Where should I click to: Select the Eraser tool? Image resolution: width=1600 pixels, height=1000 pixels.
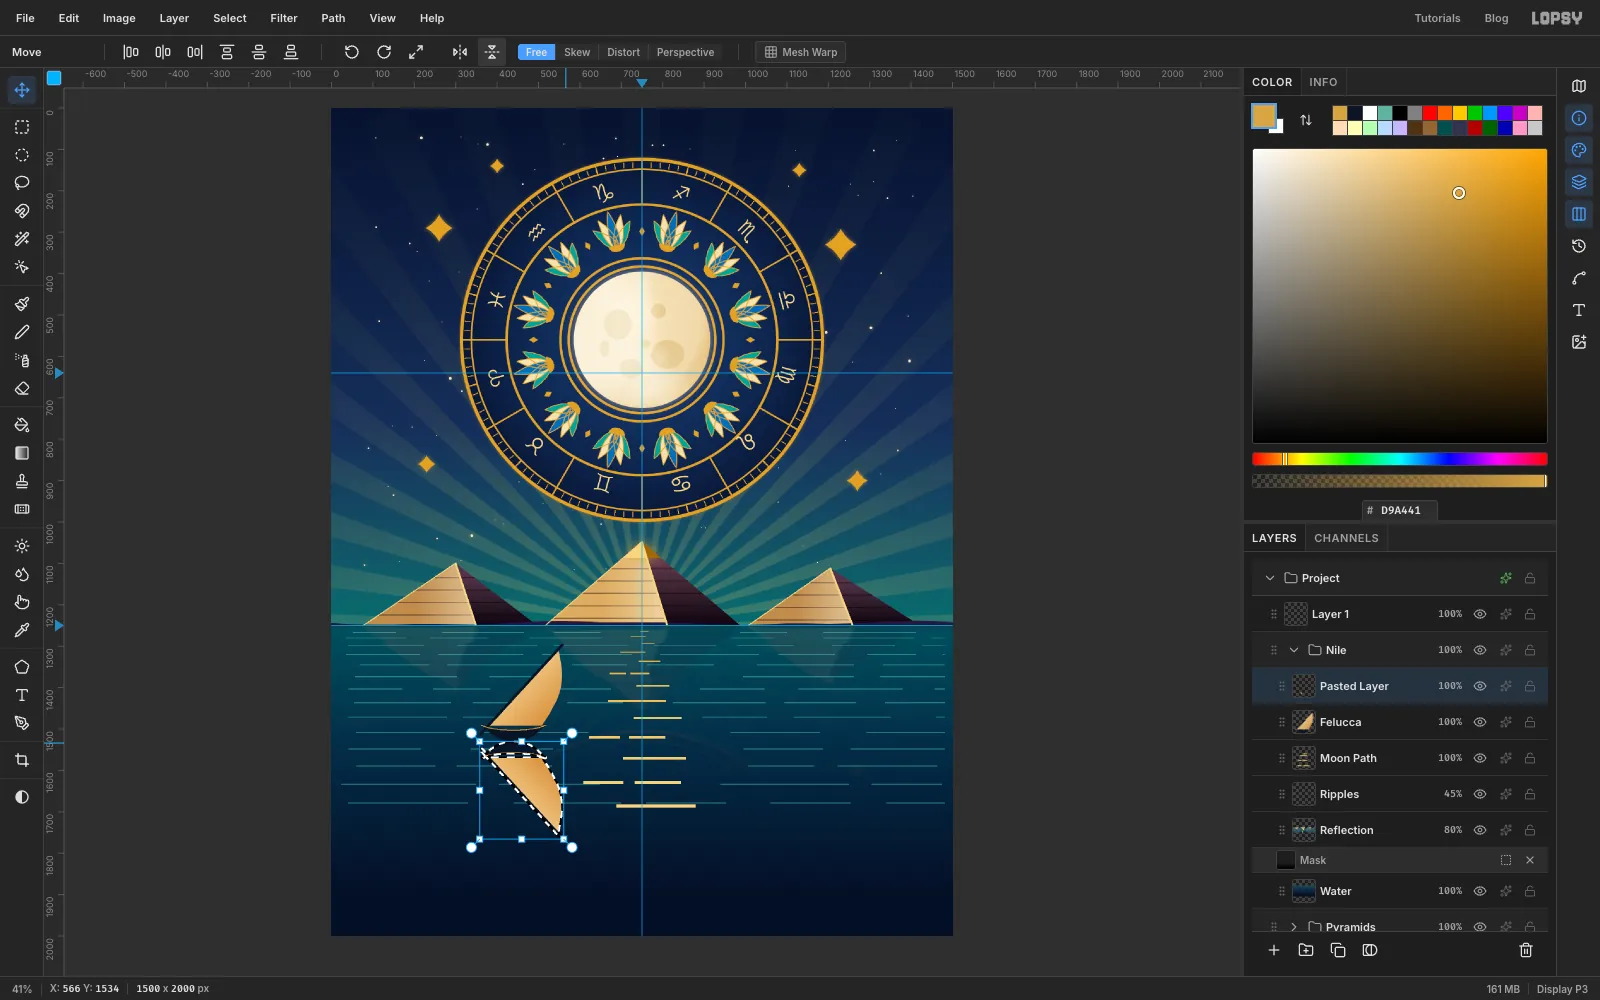(22, 388)
